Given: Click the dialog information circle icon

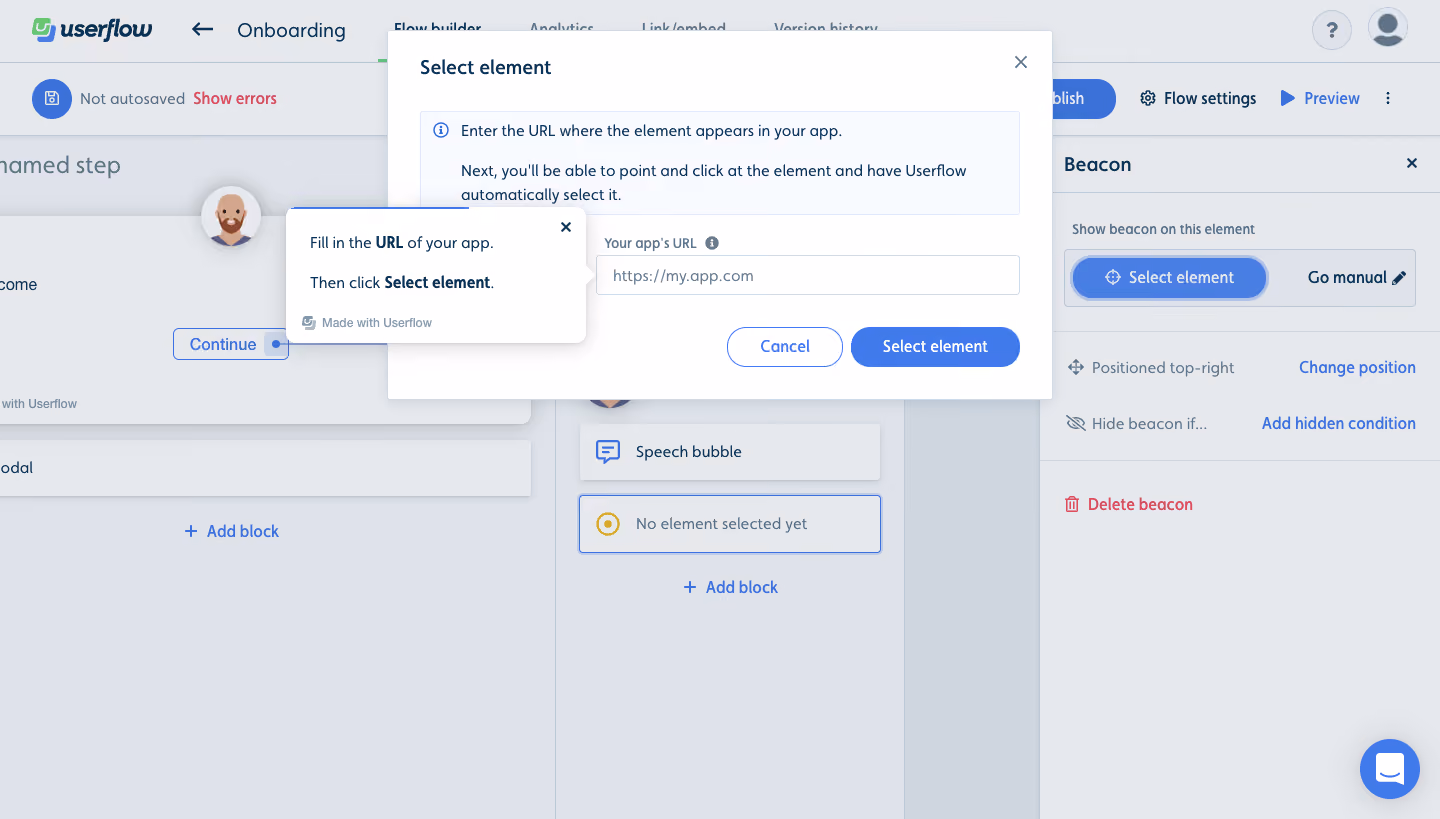Looking at the screenshot, I should coord(441,131).
